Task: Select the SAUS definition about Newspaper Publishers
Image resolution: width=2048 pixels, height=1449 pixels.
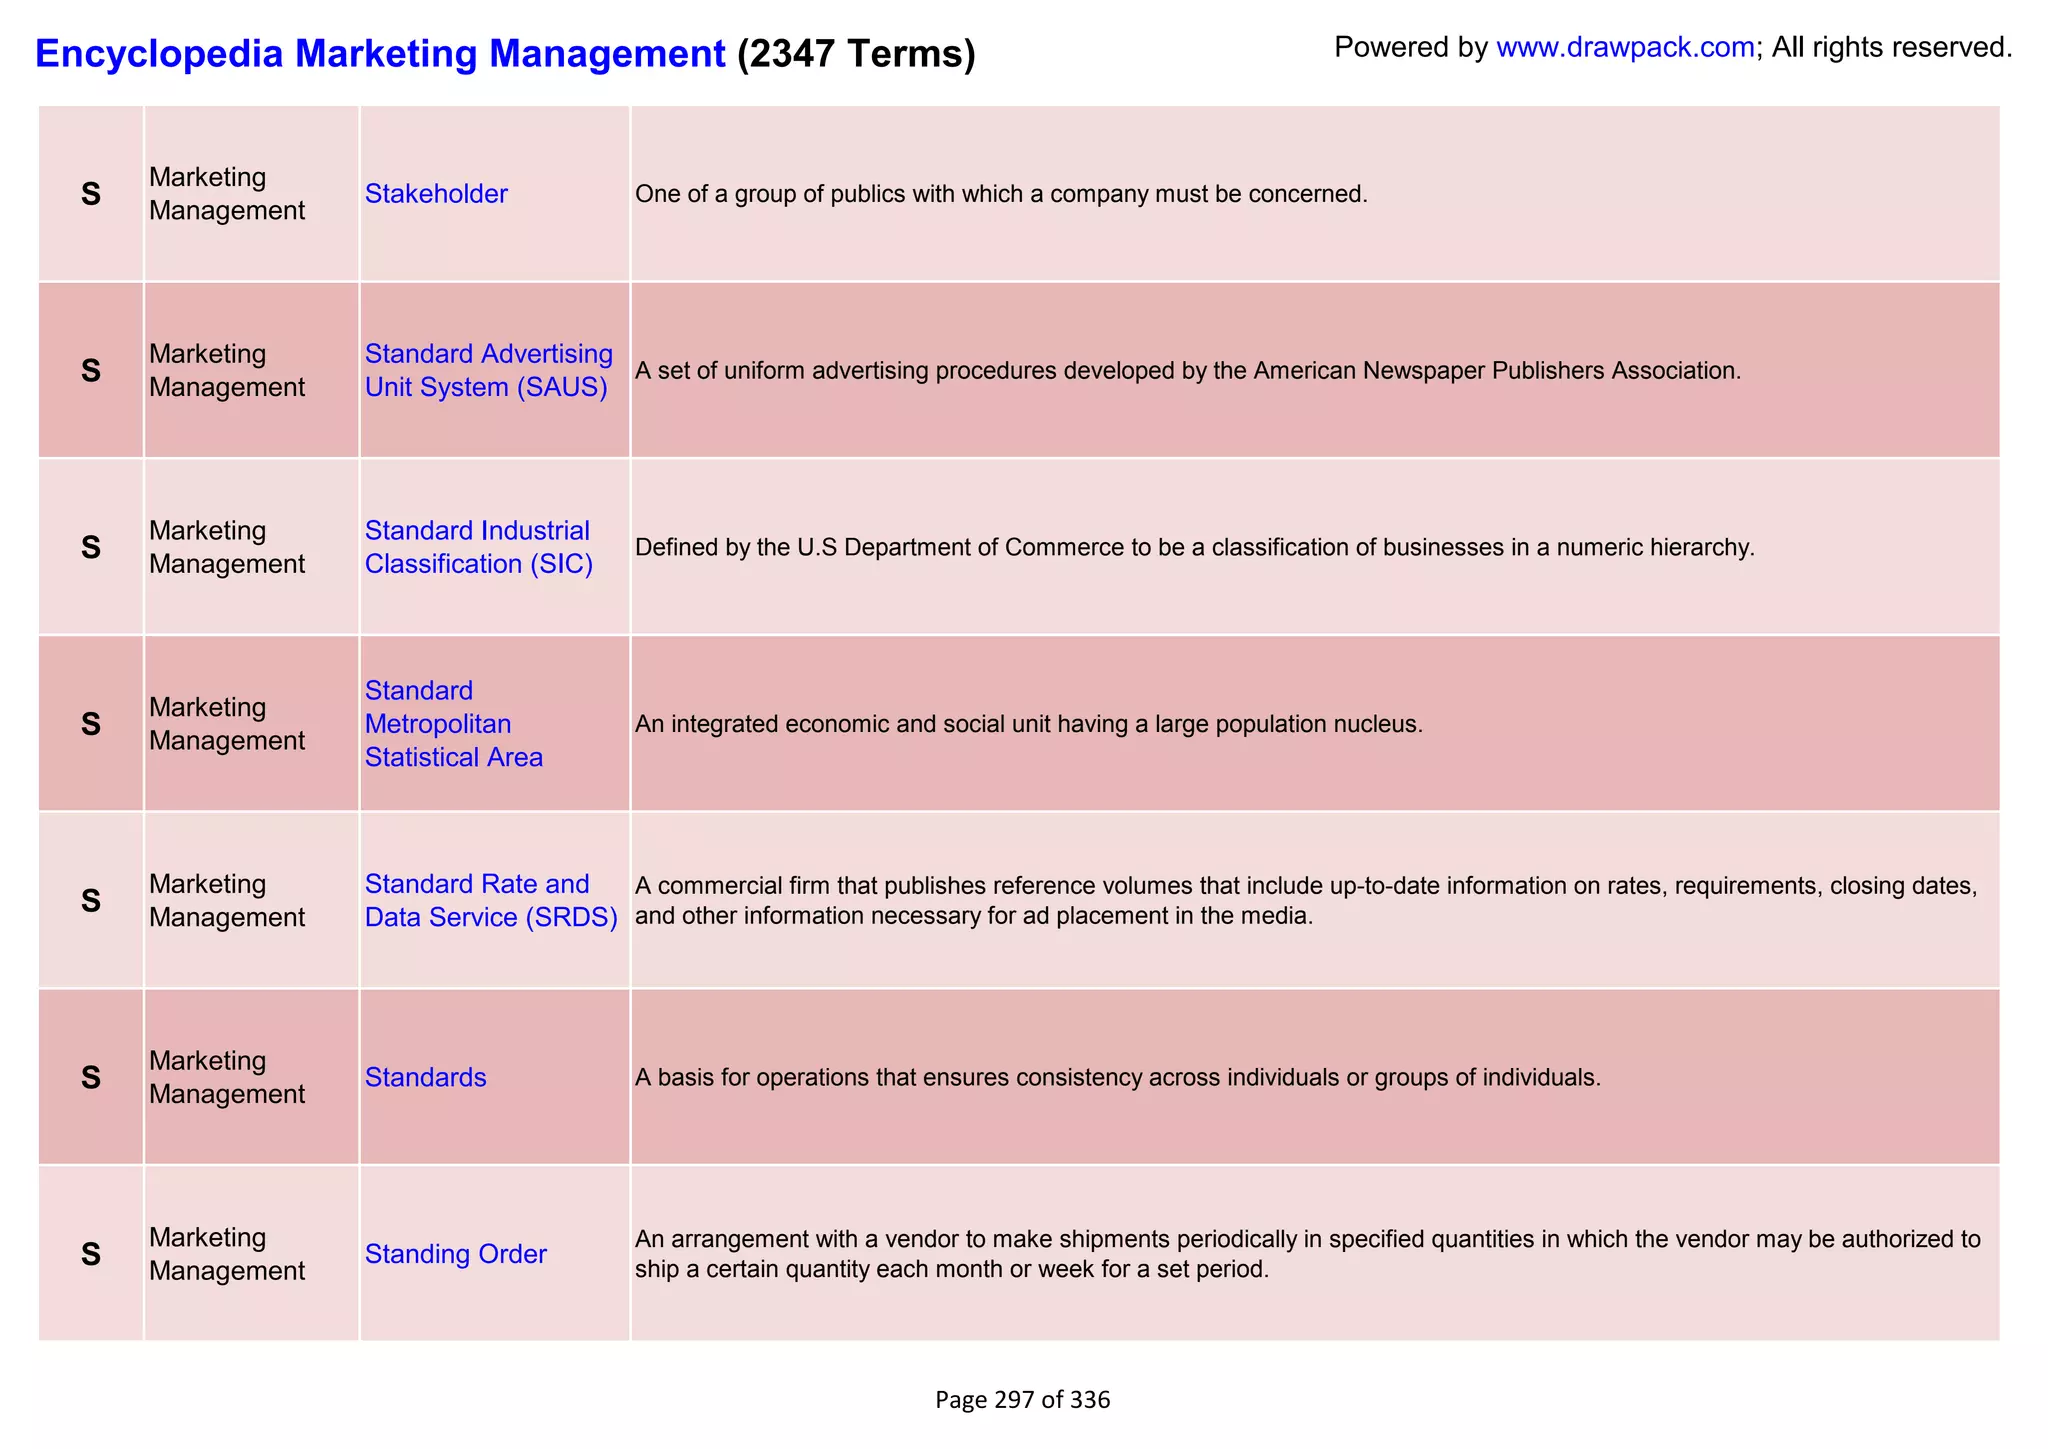Action: [x=1188, y=371]
